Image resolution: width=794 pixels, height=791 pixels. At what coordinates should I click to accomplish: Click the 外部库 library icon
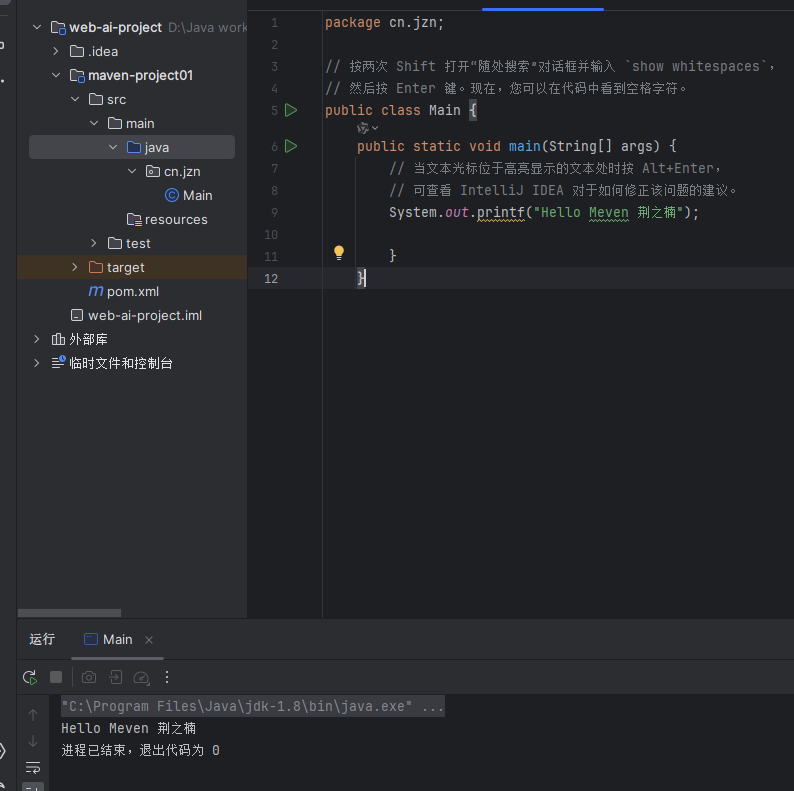[58, 339]
